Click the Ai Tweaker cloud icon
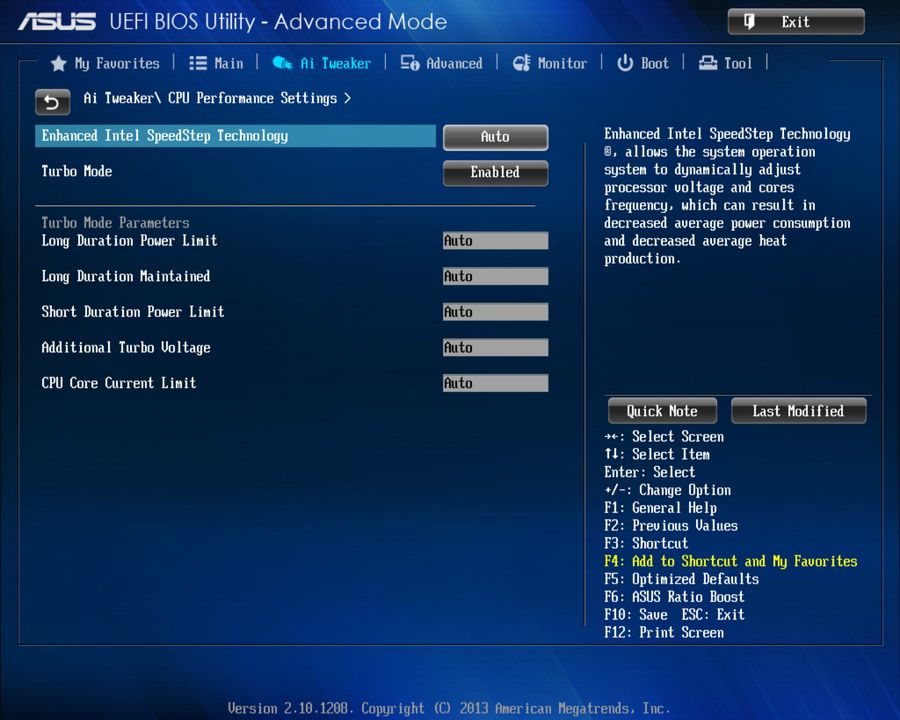900x720 pixels. point(283,62)
